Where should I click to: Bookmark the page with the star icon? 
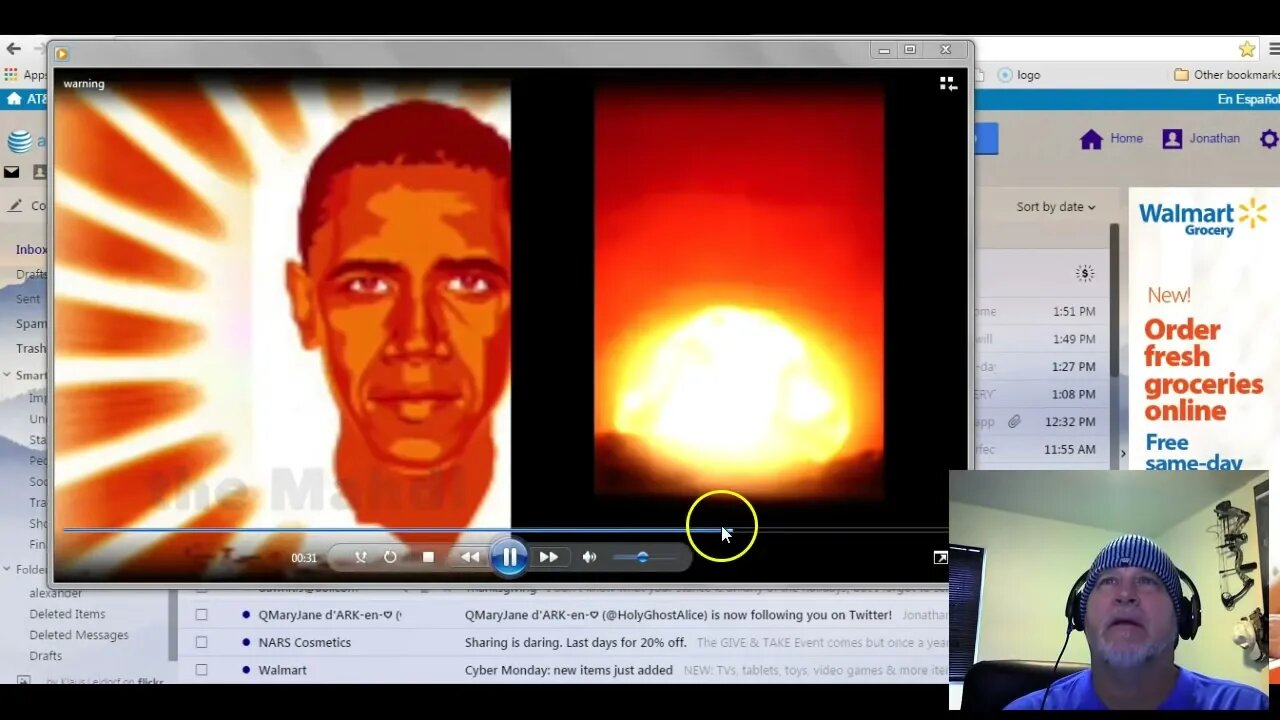tap(1247, 49)
